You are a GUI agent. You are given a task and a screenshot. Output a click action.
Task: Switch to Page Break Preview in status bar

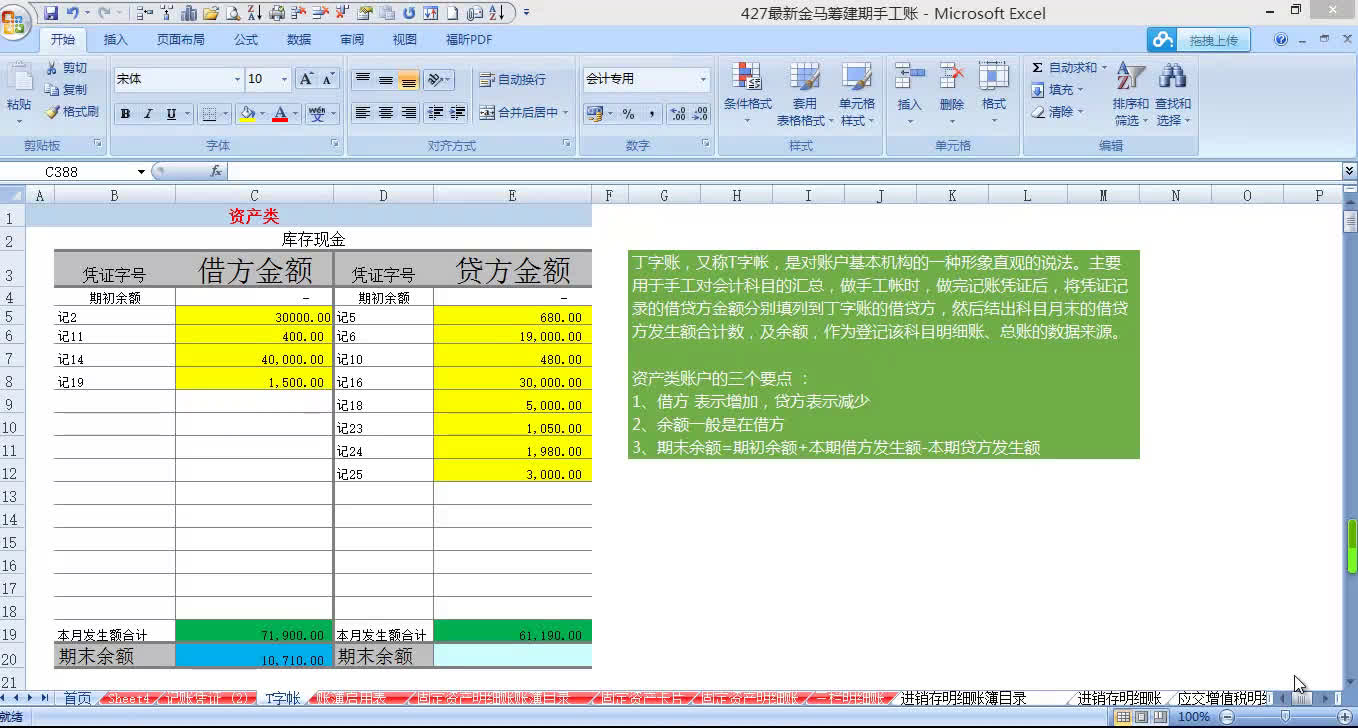(x=1159, y=717)
